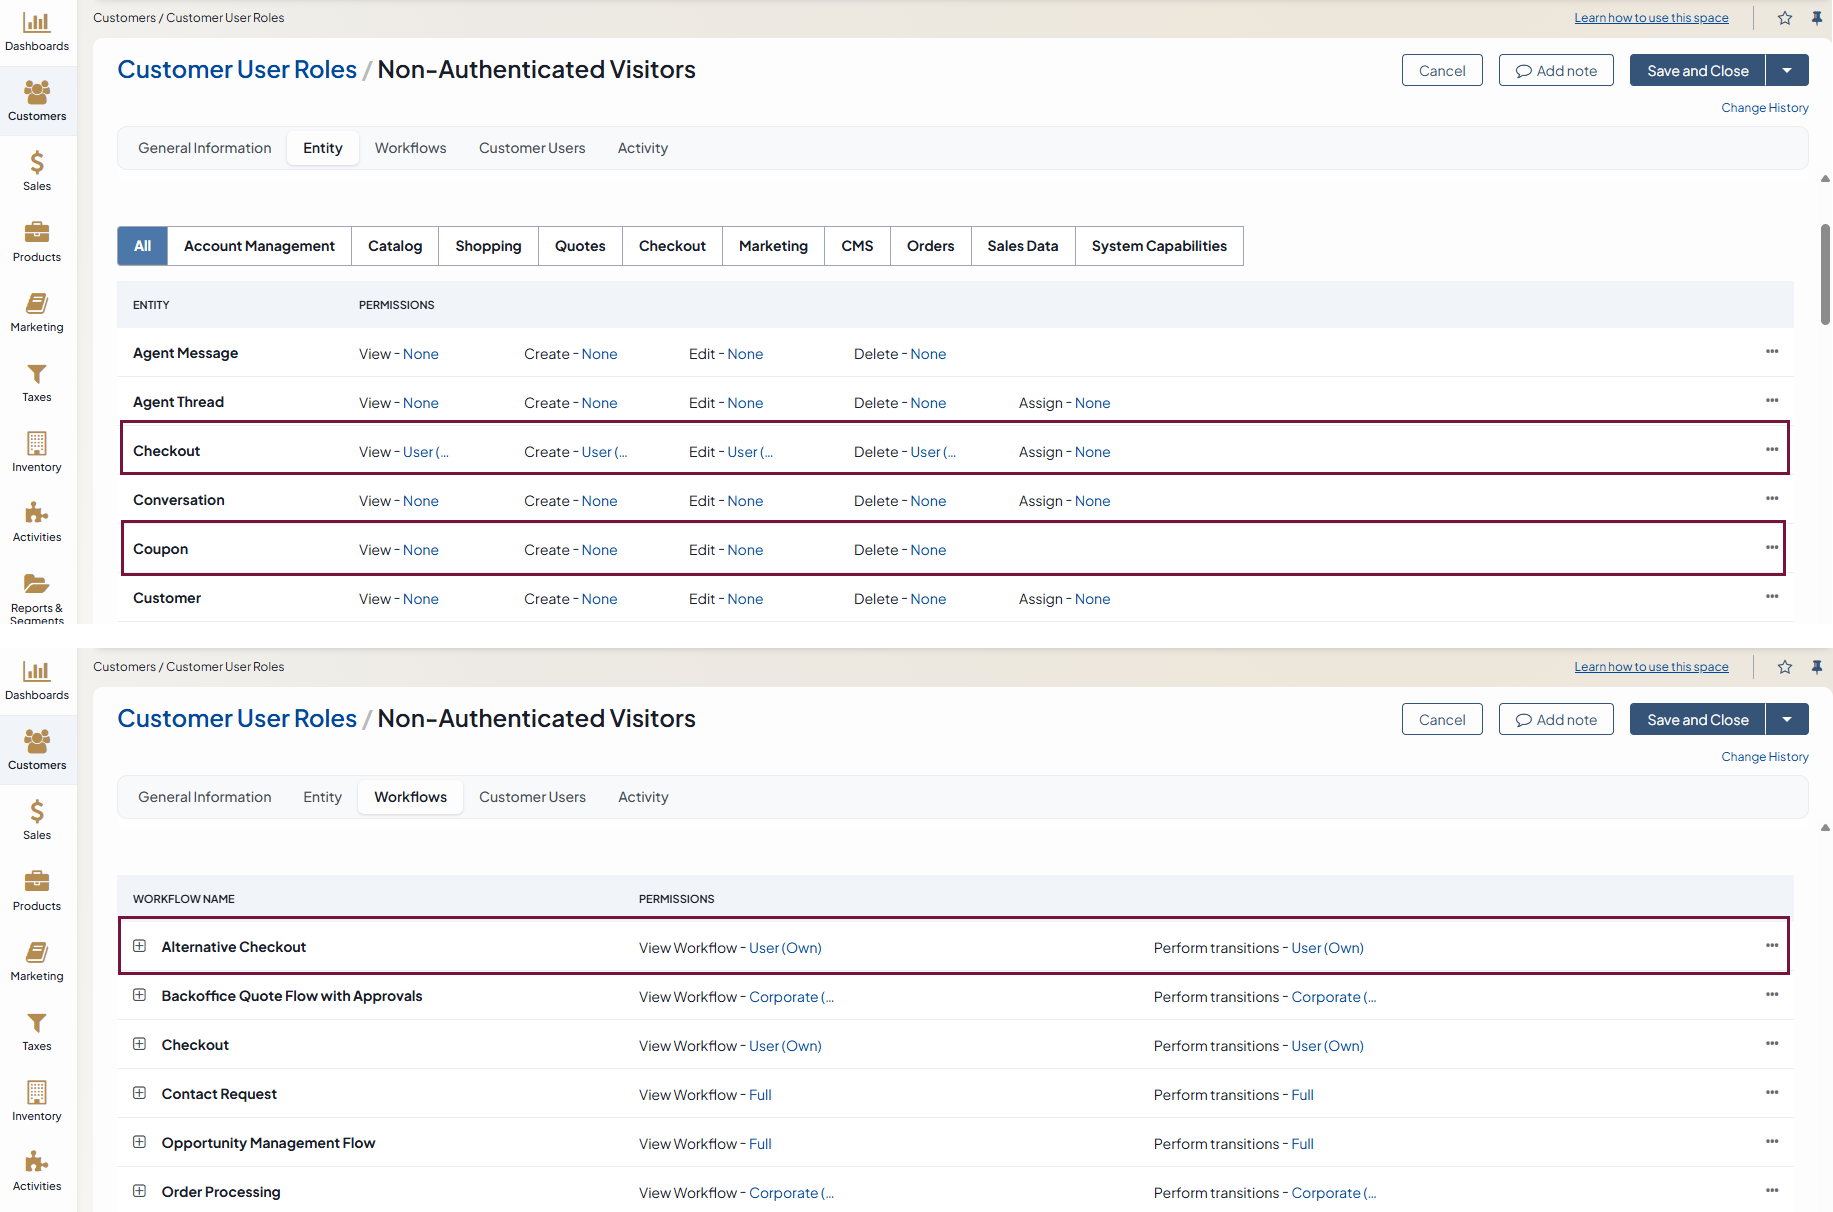1833x1212 pixels.
Task: Switch to the System Capabilities category tab
Action: [1158, 246]
